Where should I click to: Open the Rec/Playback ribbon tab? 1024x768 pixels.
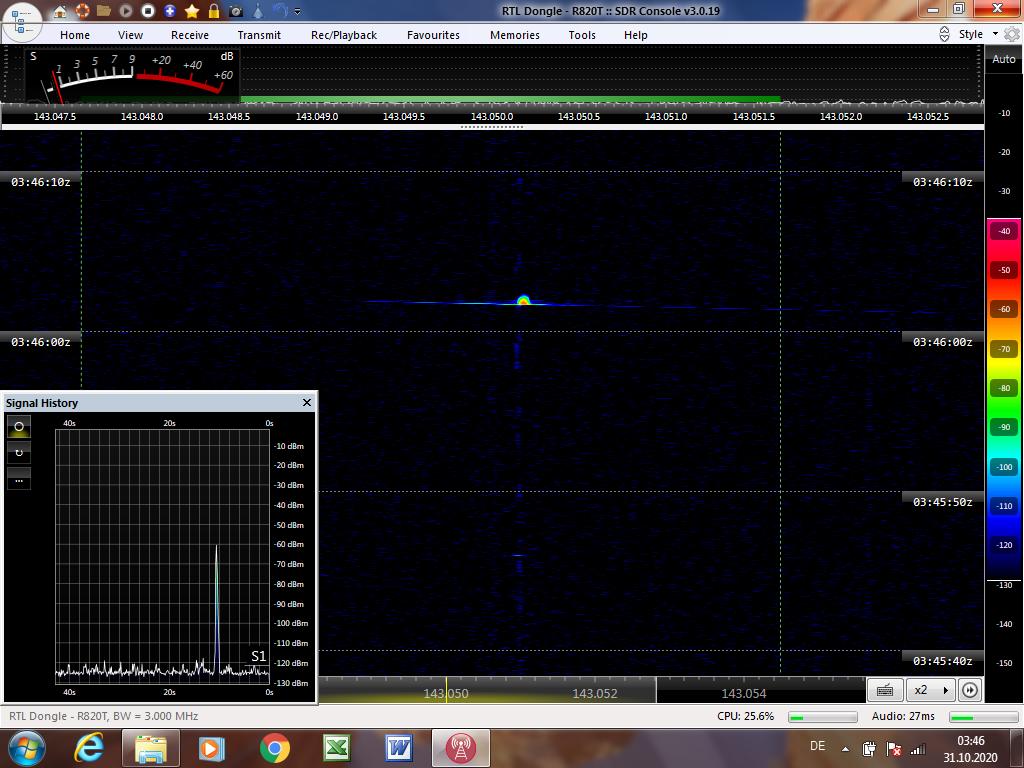(x=344, y=35)
